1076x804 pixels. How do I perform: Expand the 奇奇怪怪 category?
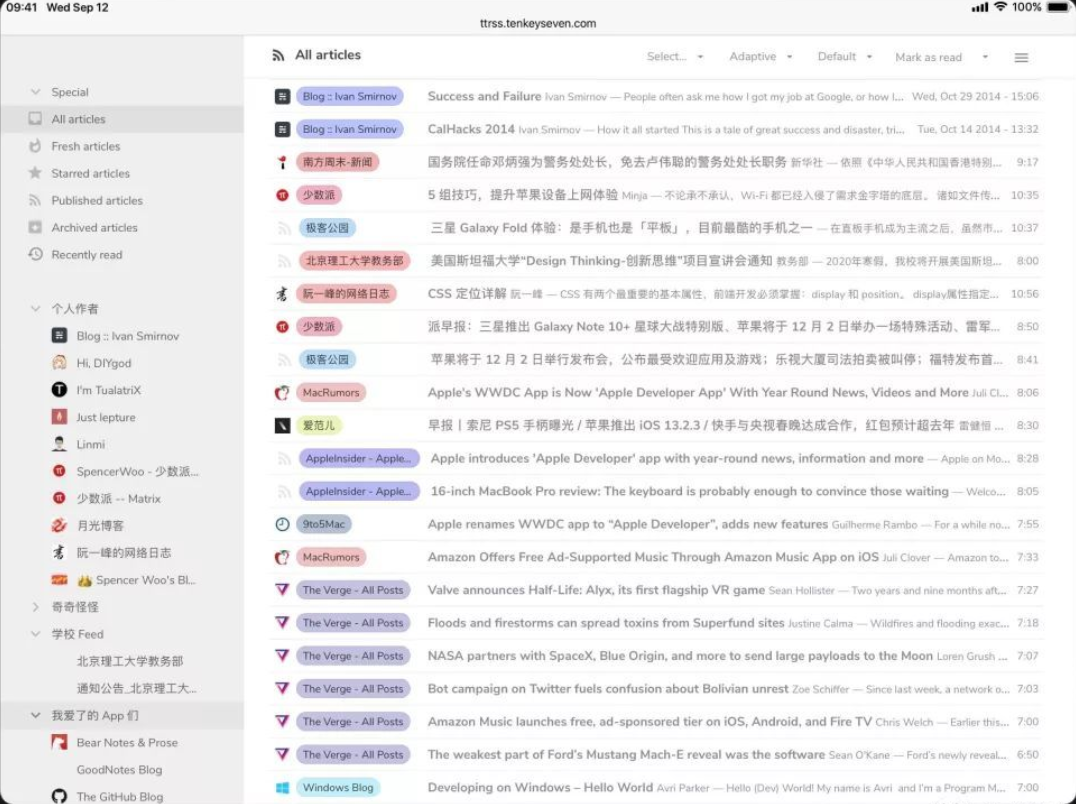pyautogui.click(x=35, y=606)
